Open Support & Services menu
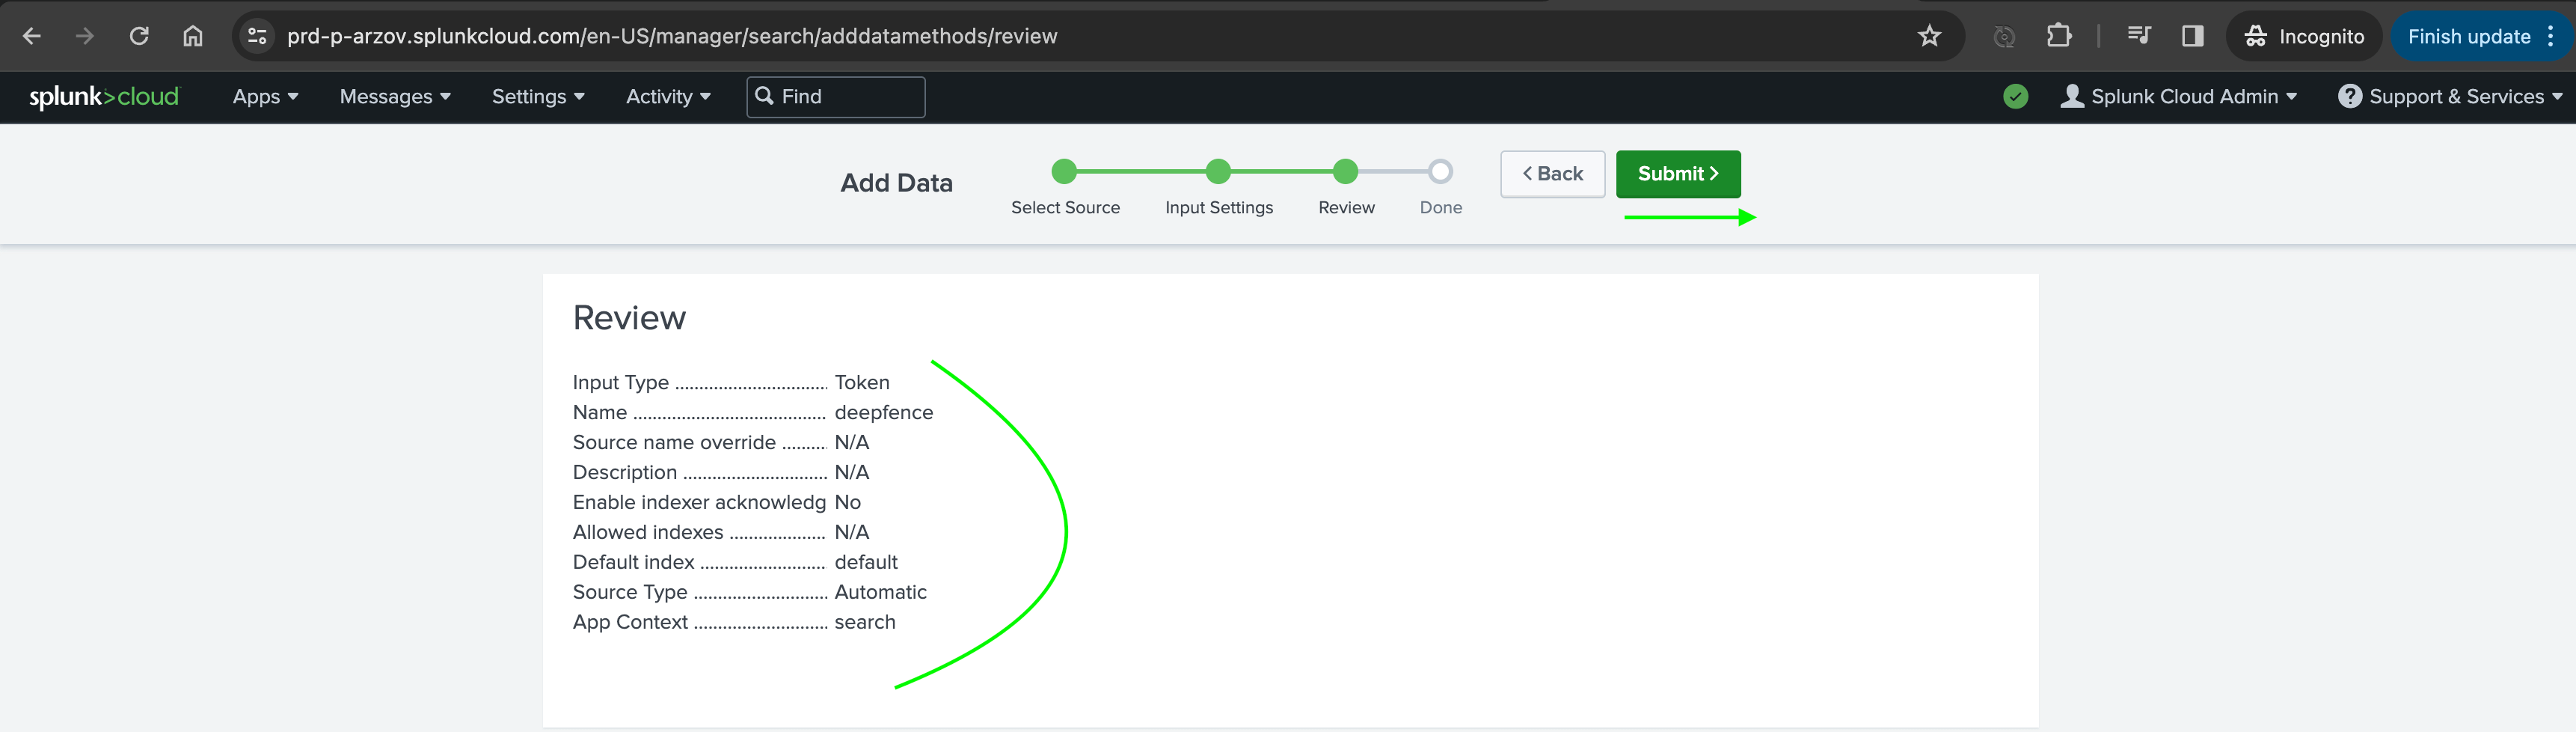Viewport: 2576px width, 732px height. (x=2450, y=97)
